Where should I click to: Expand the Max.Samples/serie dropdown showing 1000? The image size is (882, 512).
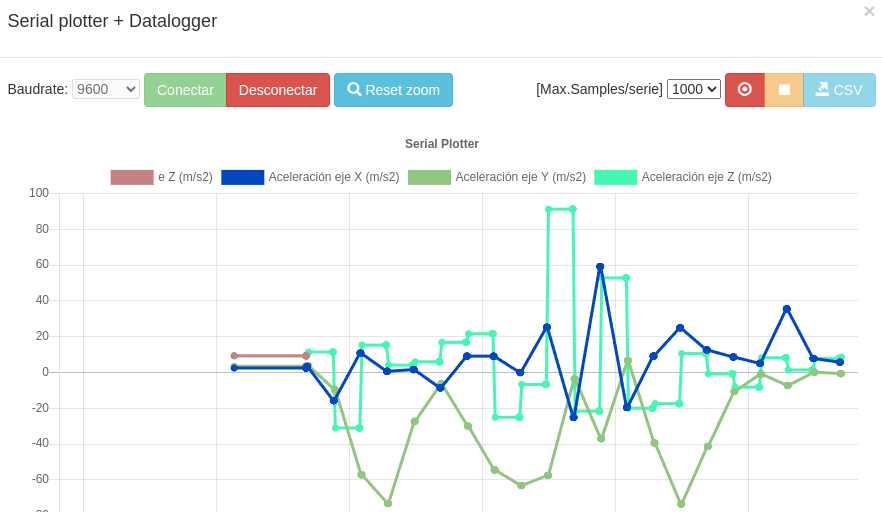(694, 89)
